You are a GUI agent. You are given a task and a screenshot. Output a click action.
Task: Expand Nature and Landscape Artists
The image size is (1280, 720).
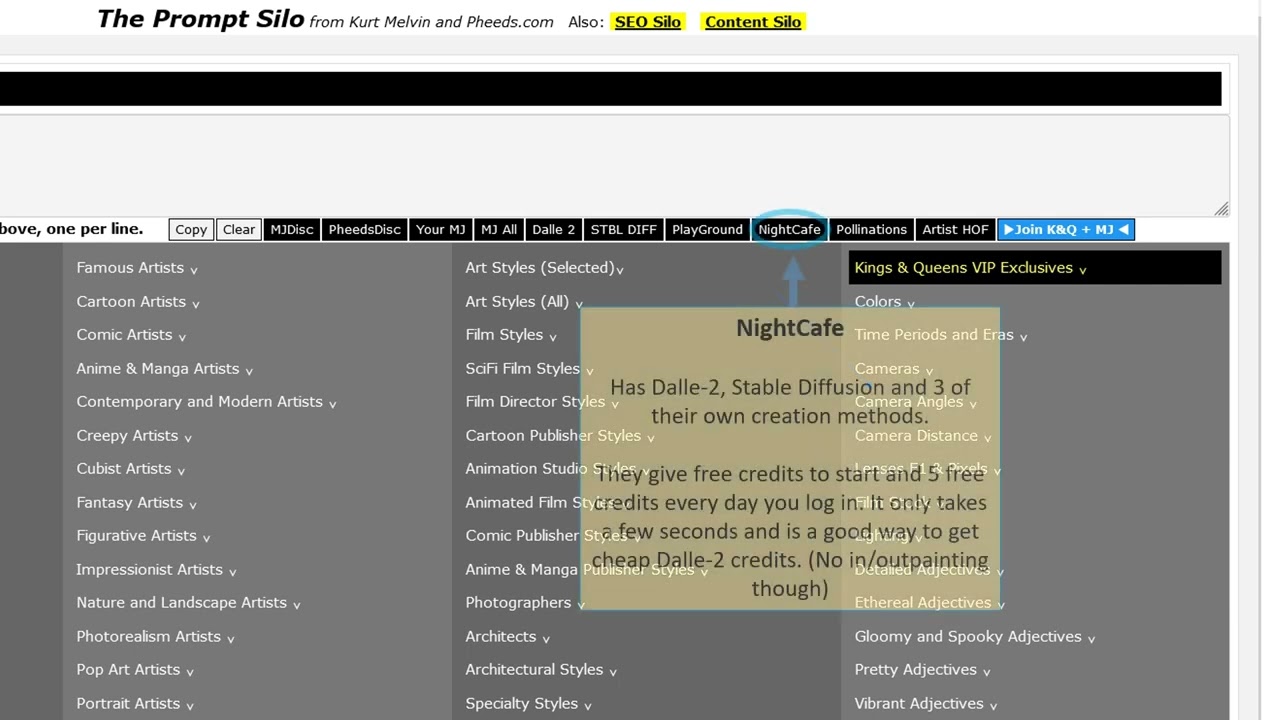188,603
